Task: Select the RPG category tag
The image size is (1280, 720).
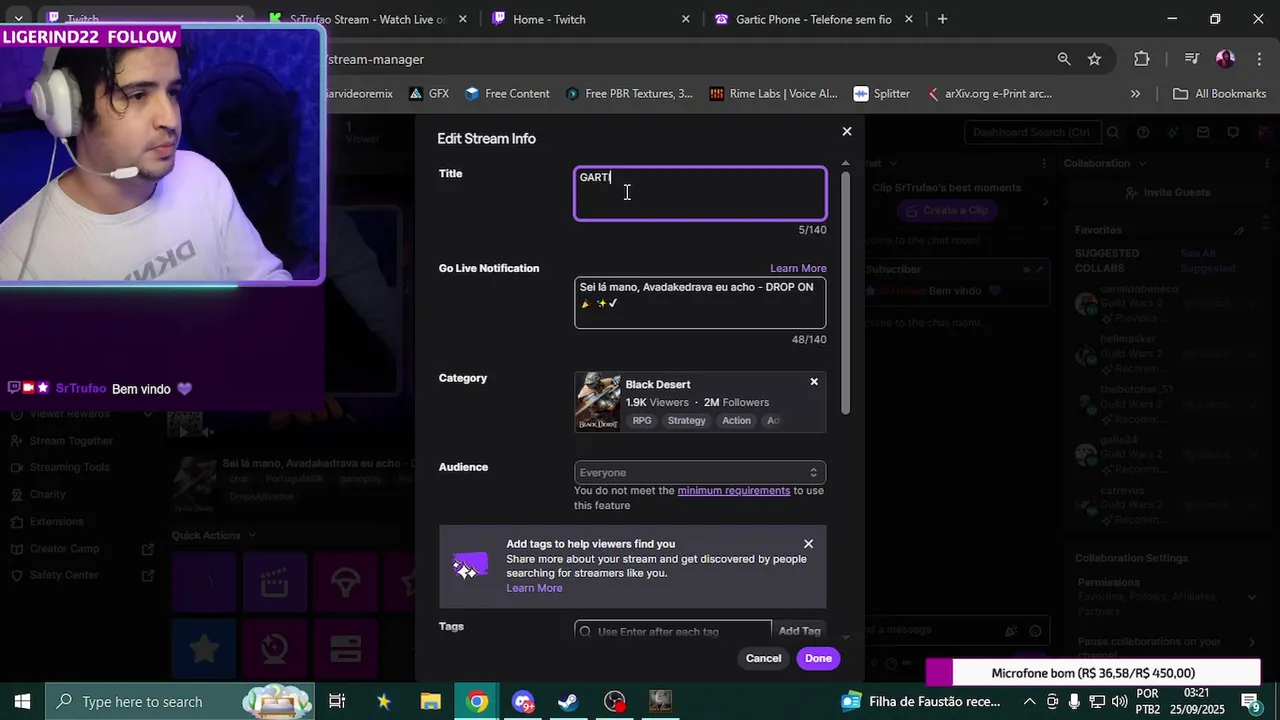Action: tap(642, 421)
